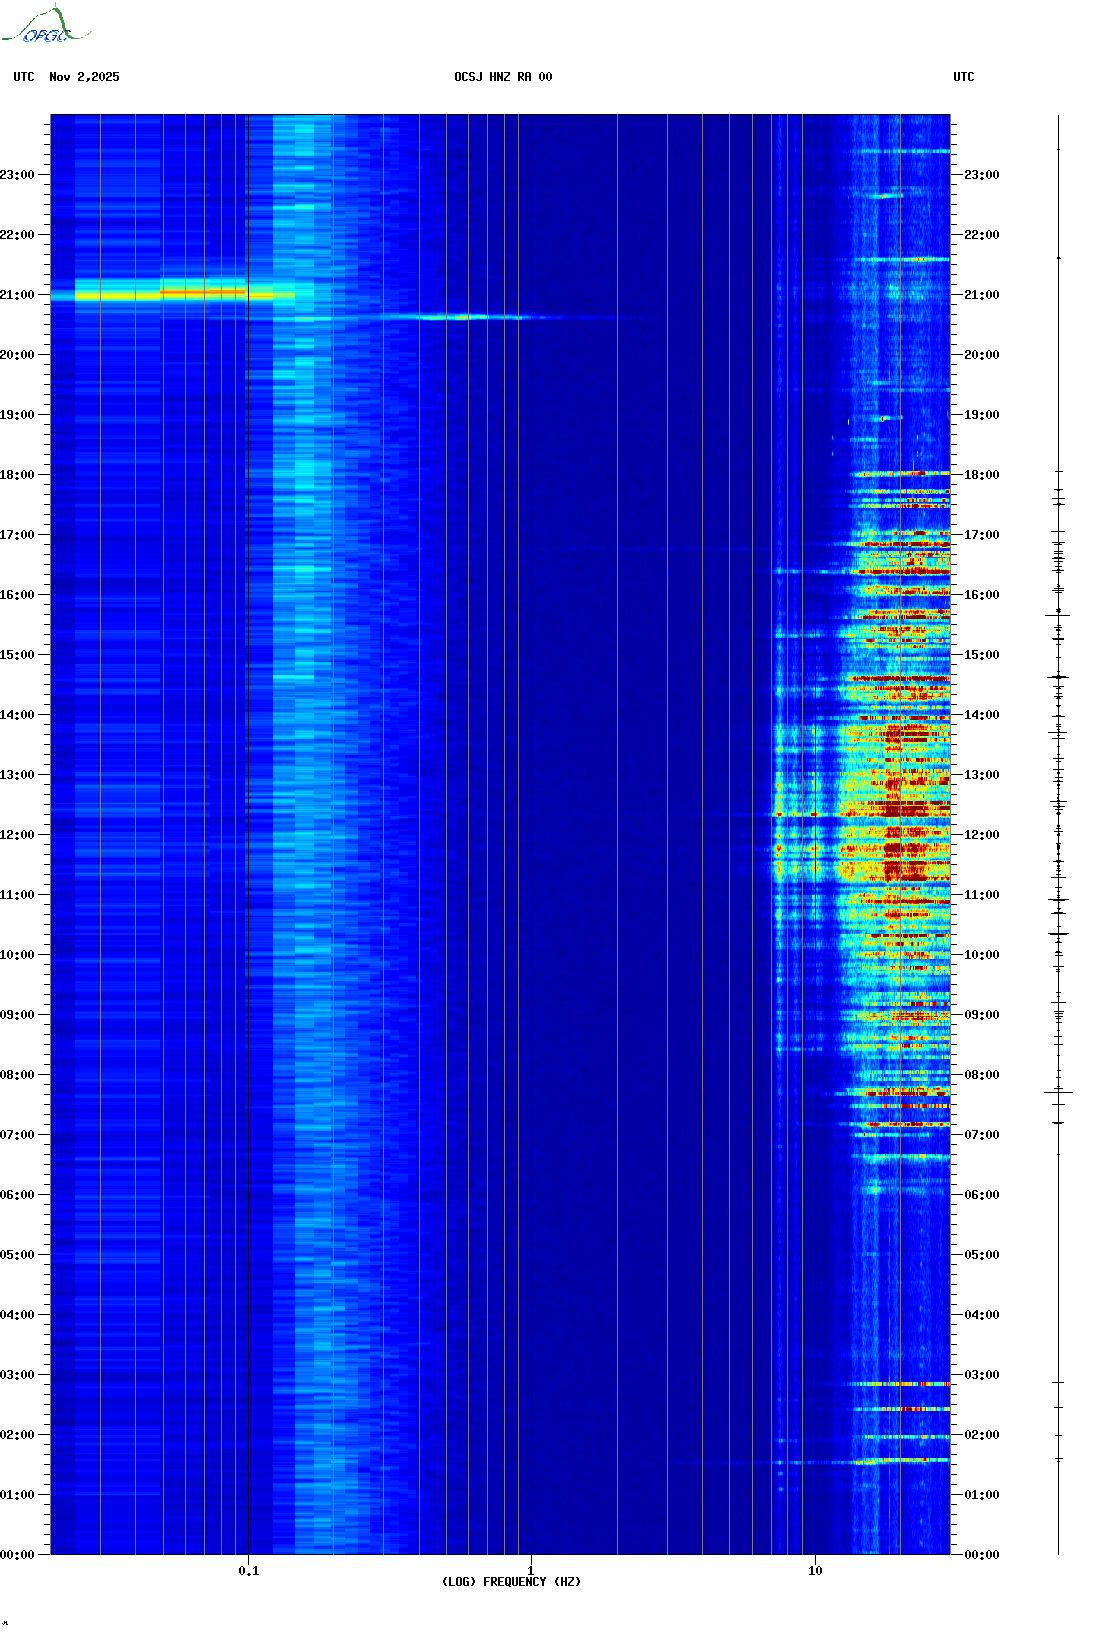Click the date text Nov 2,2025
1102x1634 pixels.
click(84, 77)
